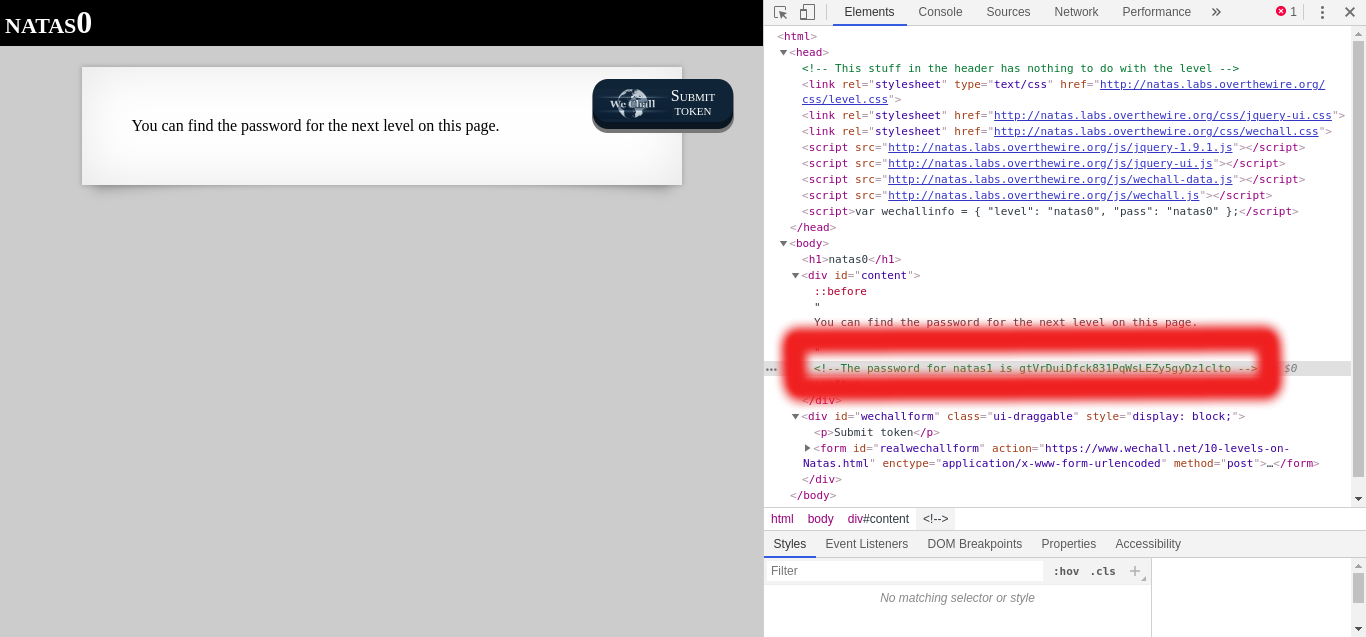Open the wechall-data.js script link

(x=1060, y=179)
